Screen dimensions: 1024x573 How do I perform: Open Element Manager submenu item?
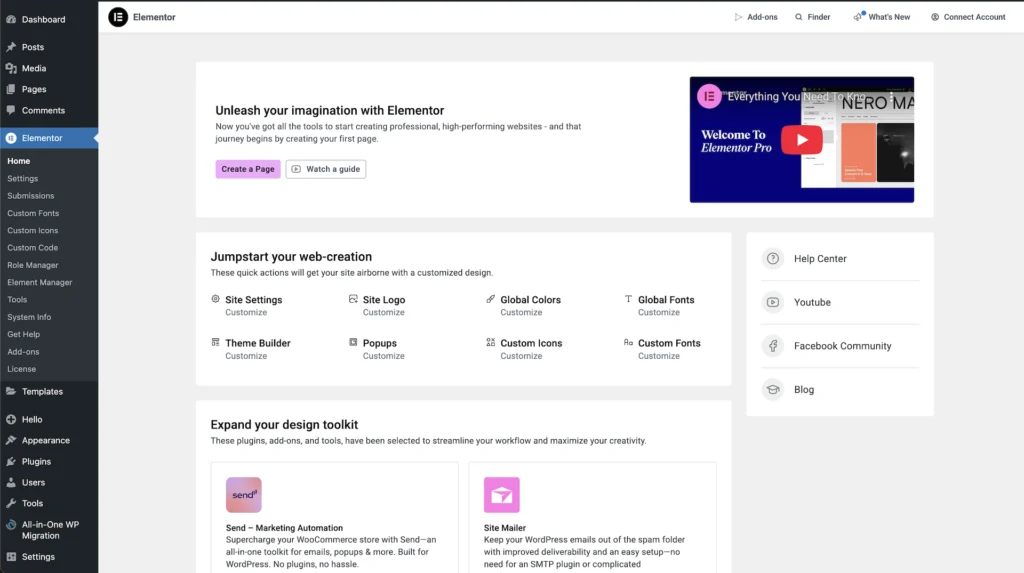click(40, 282)
